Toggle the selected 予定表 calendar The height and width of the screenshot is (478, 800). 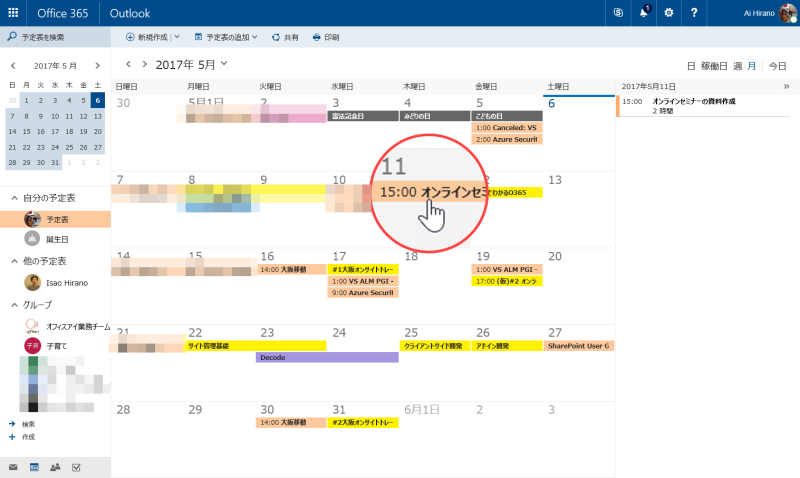(55, 219)
